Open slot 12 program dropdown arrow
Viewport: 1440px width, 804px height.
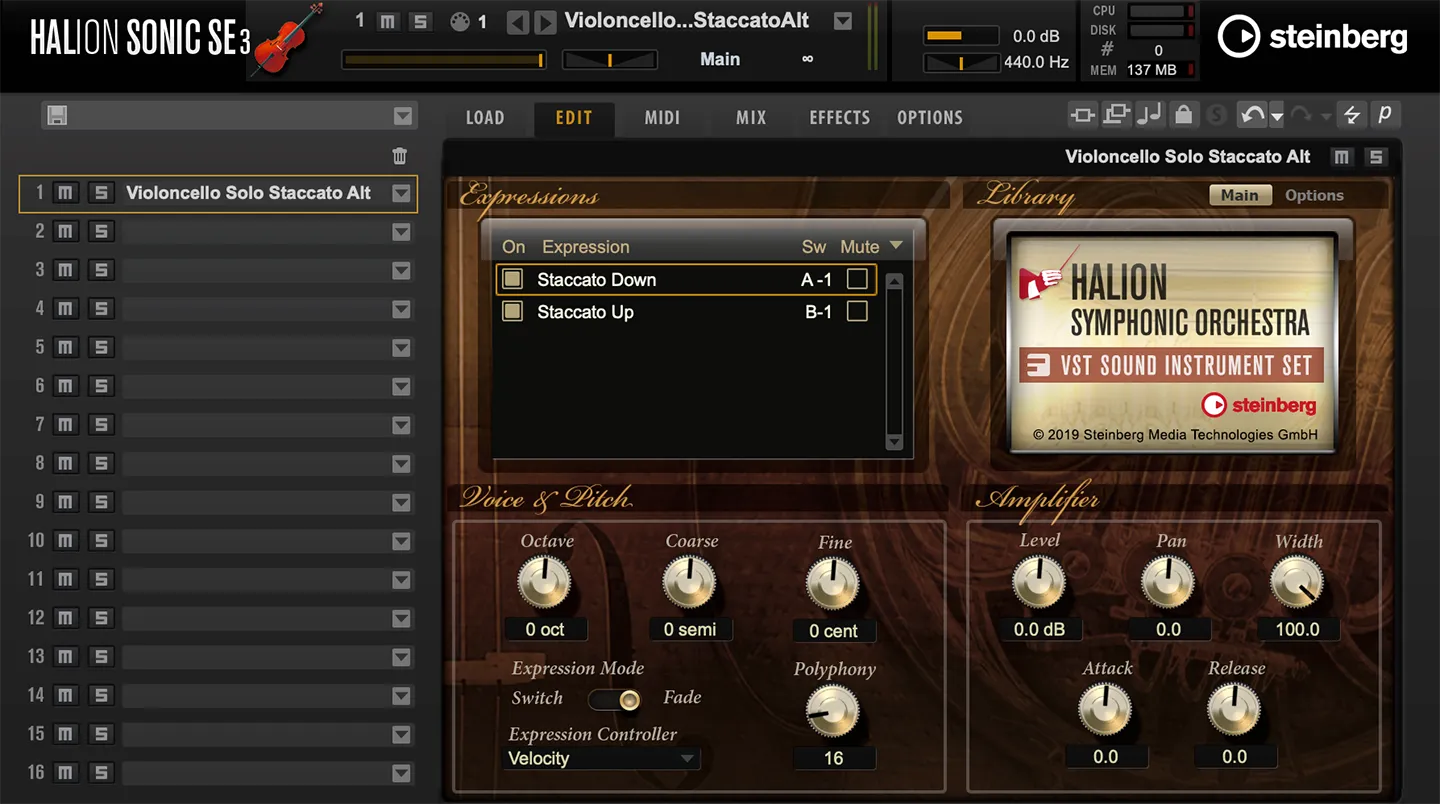401,619
